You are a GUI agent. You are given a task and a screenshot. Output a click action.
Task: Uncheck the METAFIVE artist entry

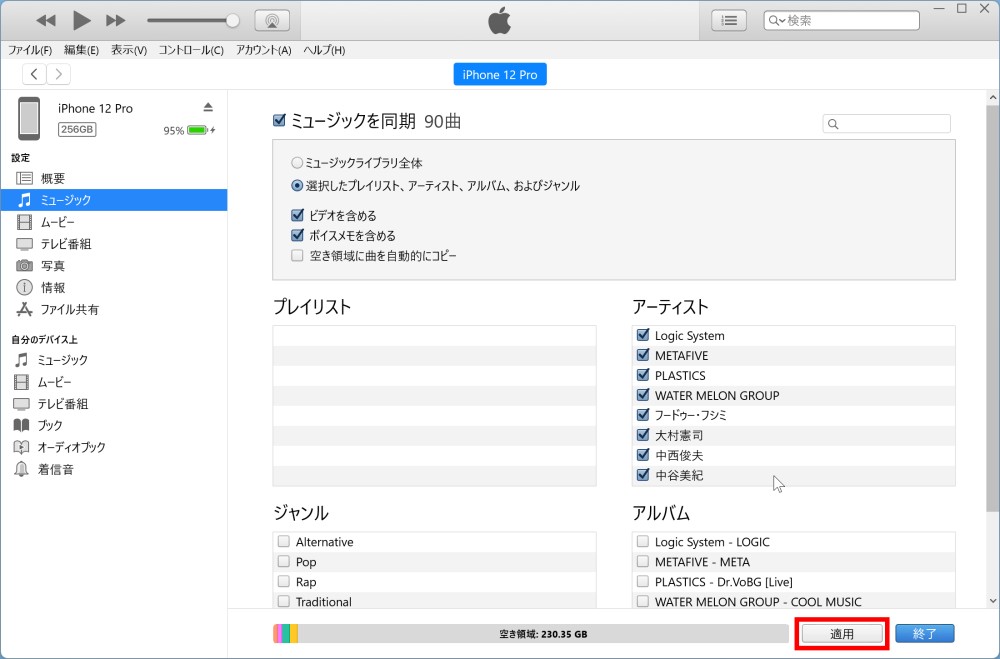pos(642,355)
